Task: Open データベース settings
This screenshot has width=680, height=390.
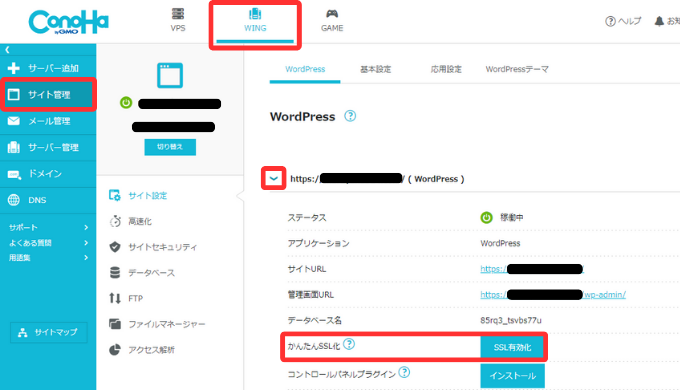Action: (x=151, y=272)
